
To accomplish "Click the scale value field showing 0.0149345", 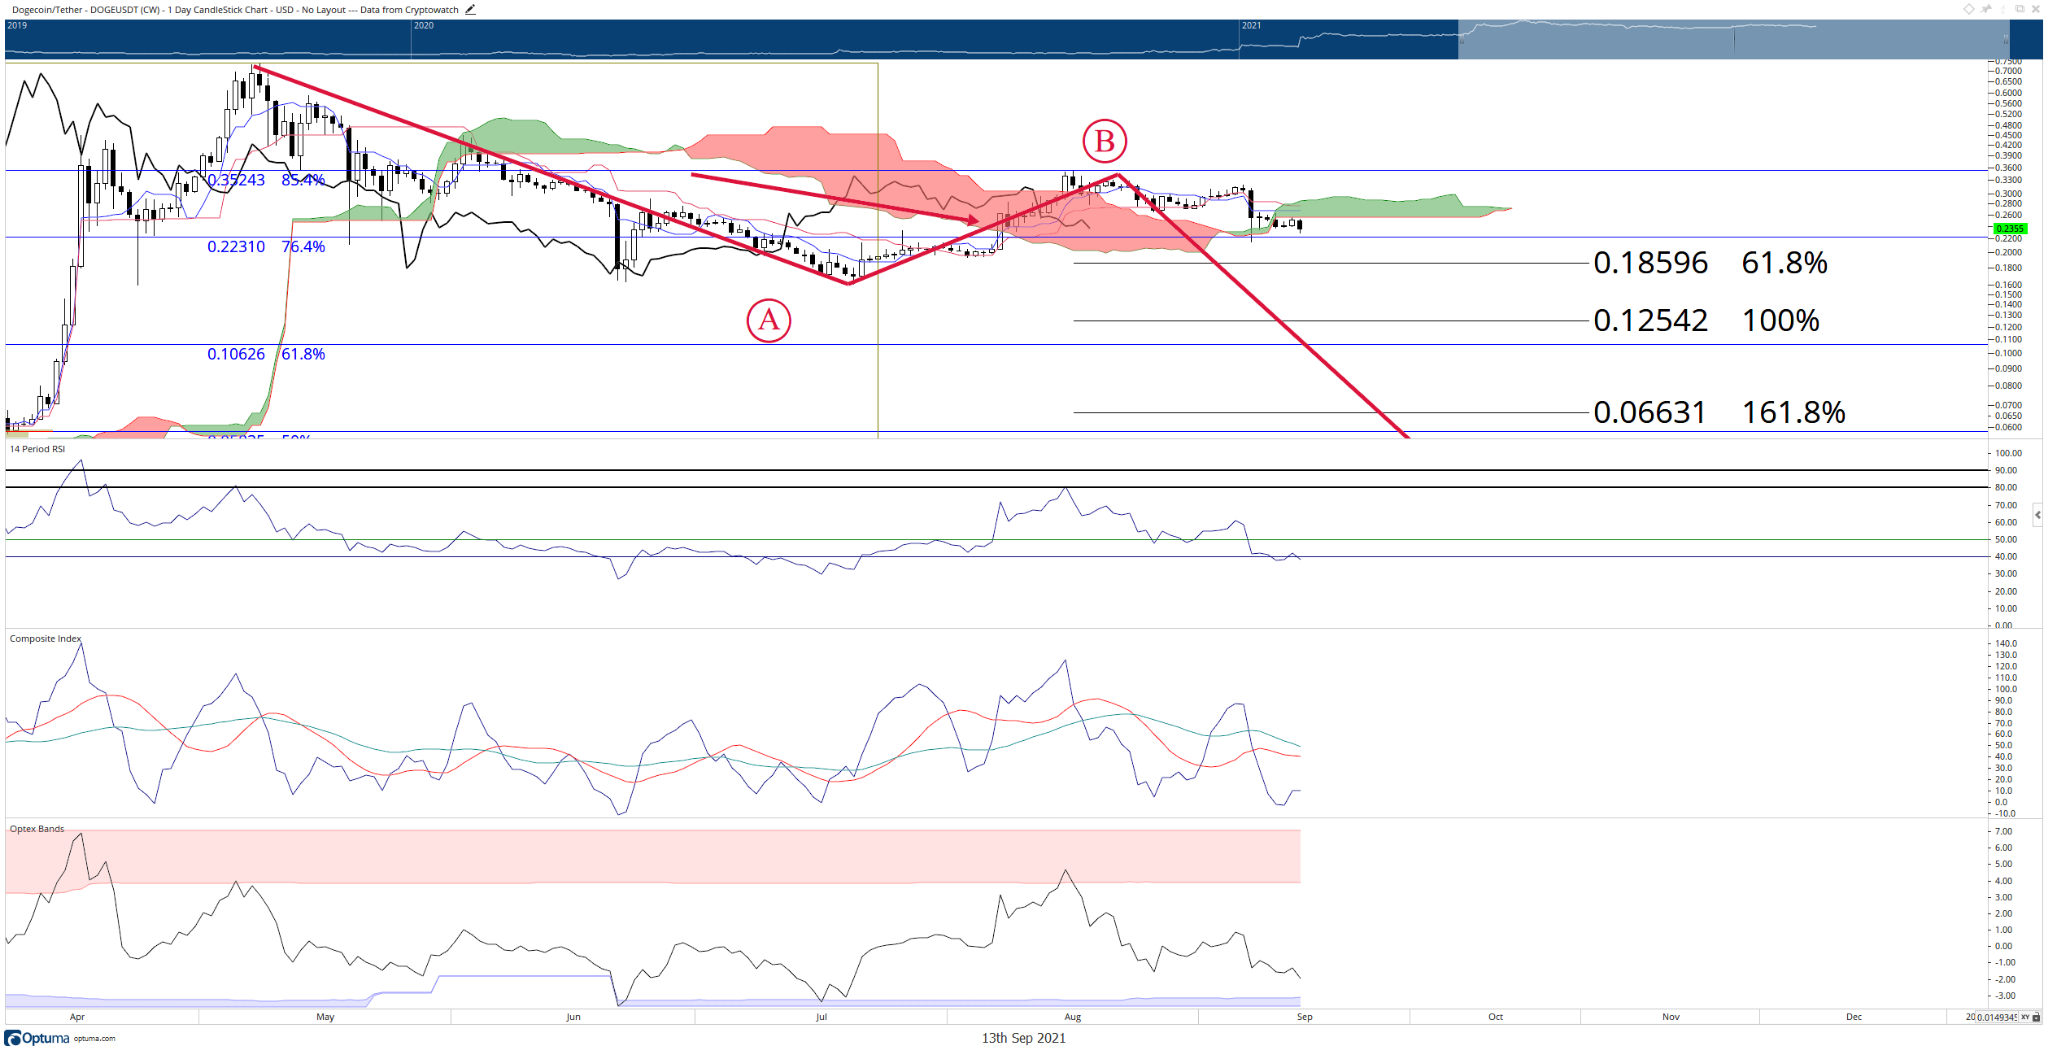I will [1997, 1017].
